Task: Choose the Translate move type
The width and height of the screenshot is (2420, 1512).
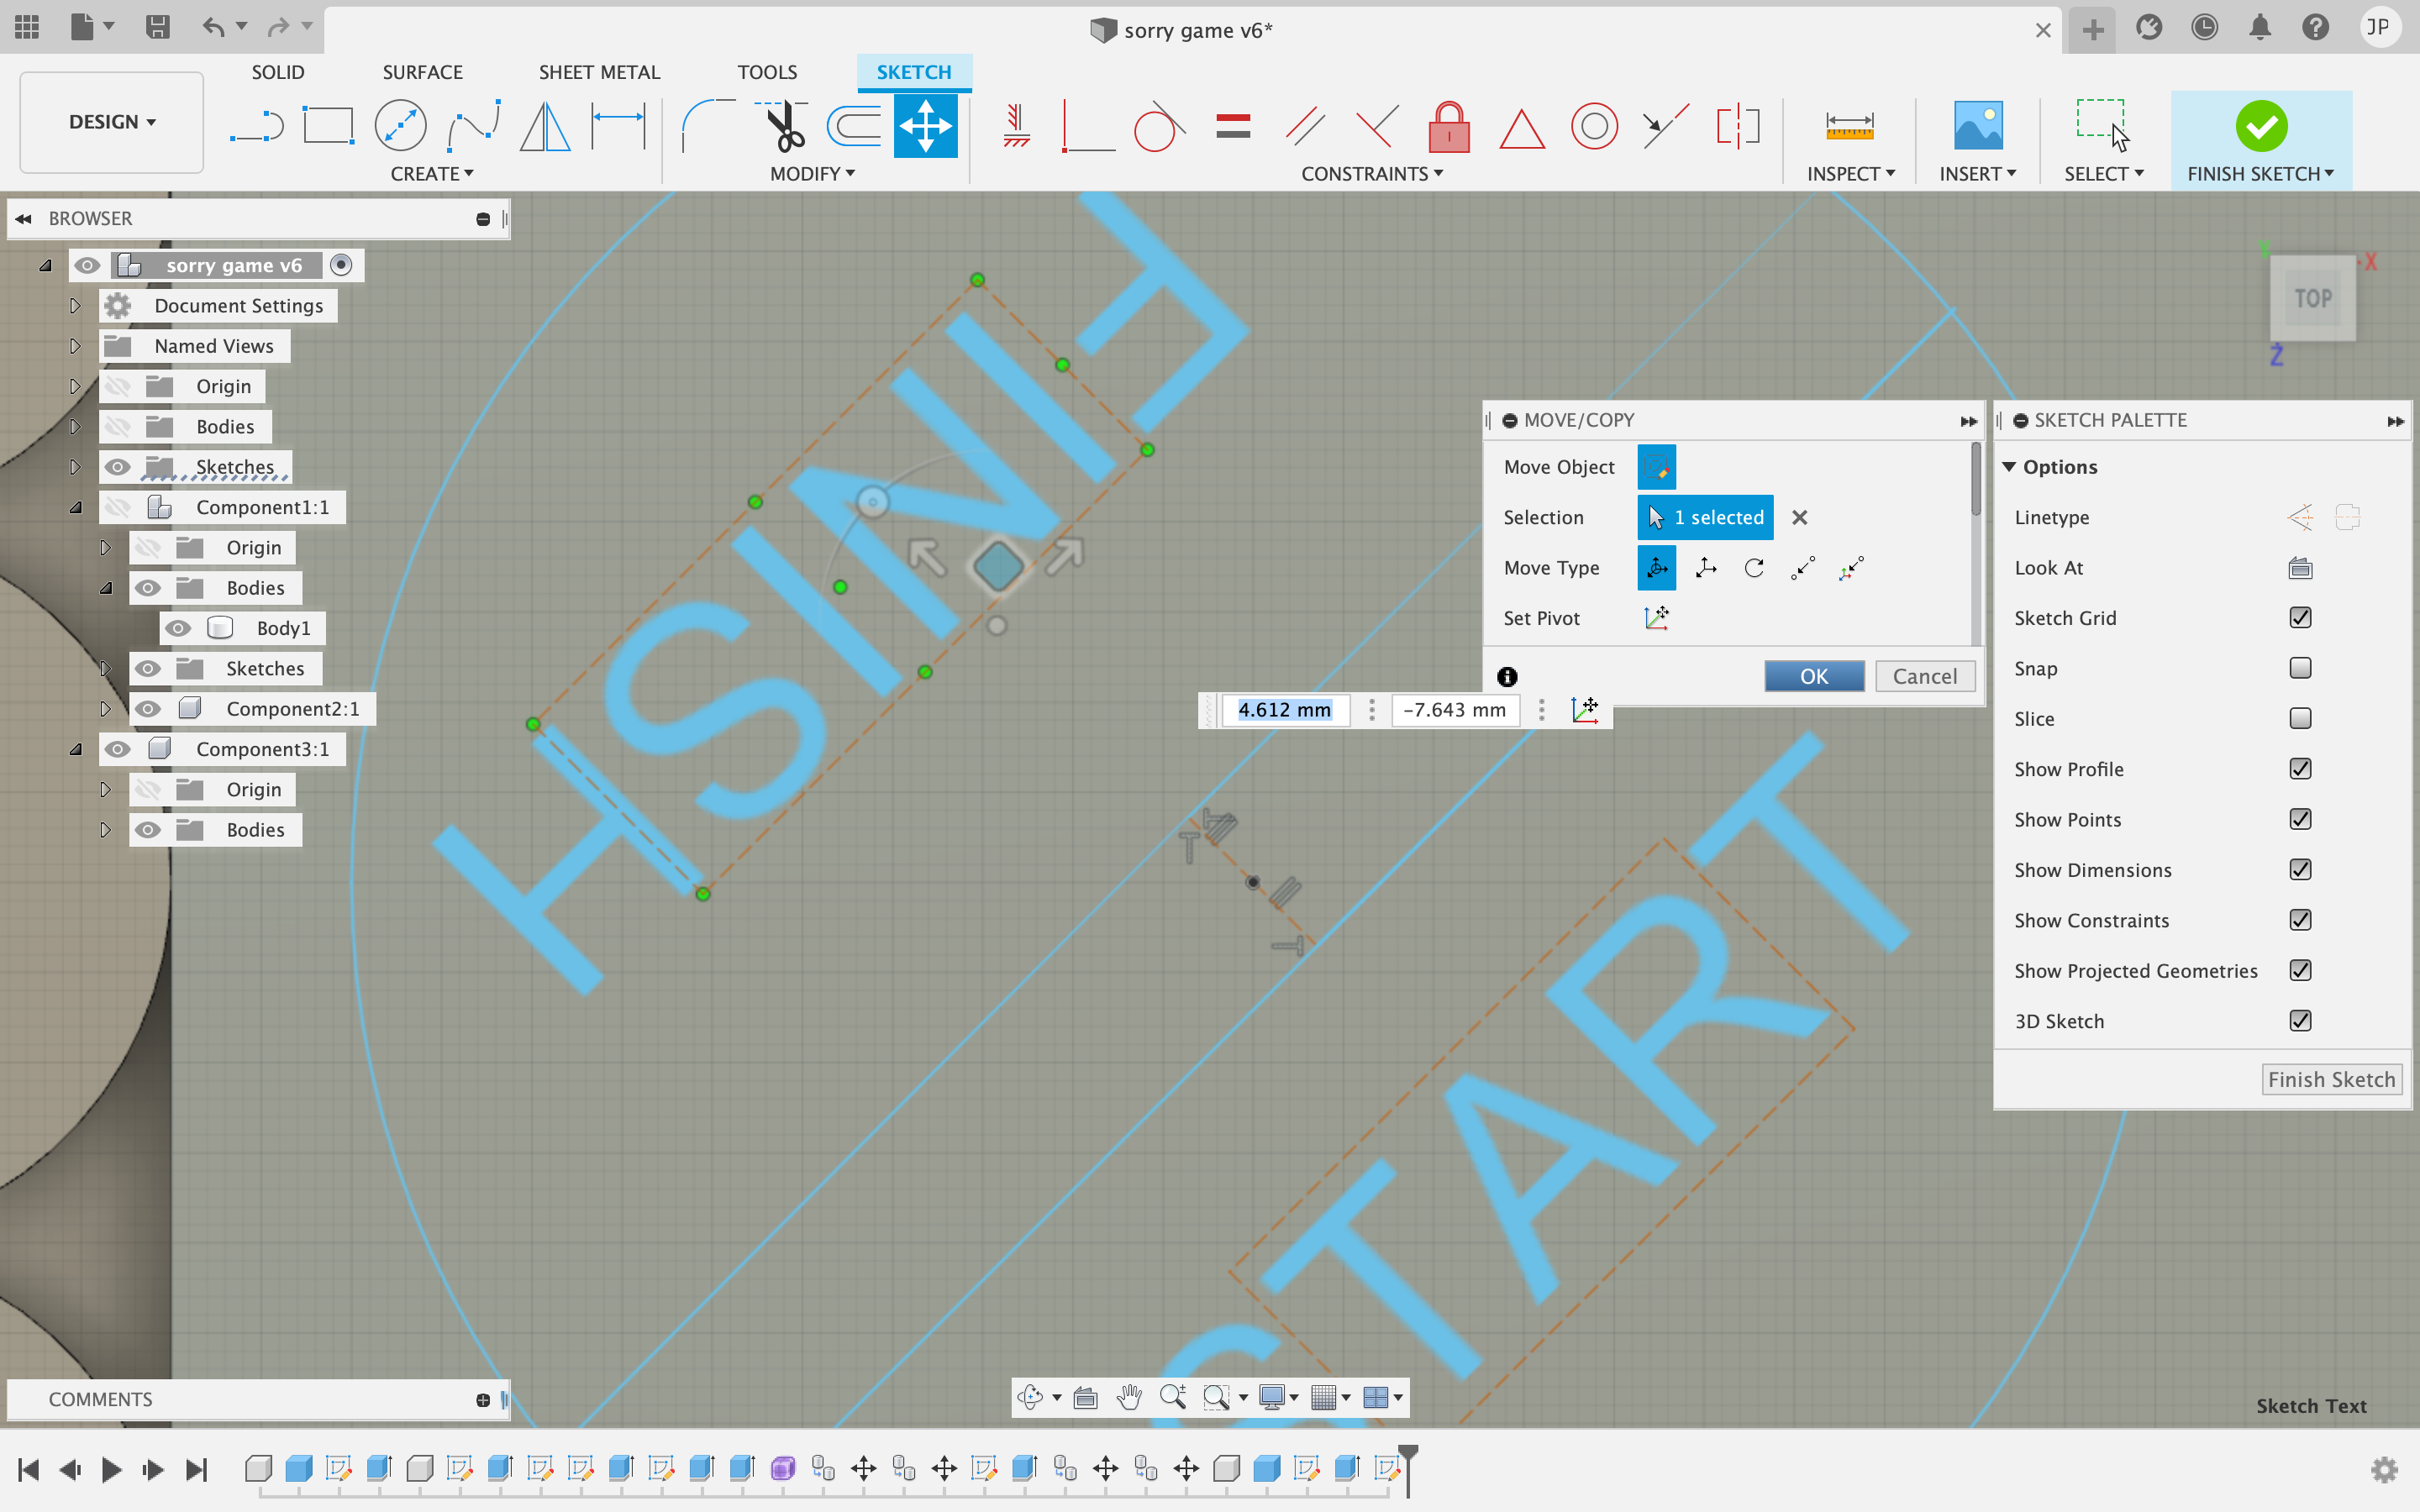Action: pyautogui.click(x=1706, y=568)
